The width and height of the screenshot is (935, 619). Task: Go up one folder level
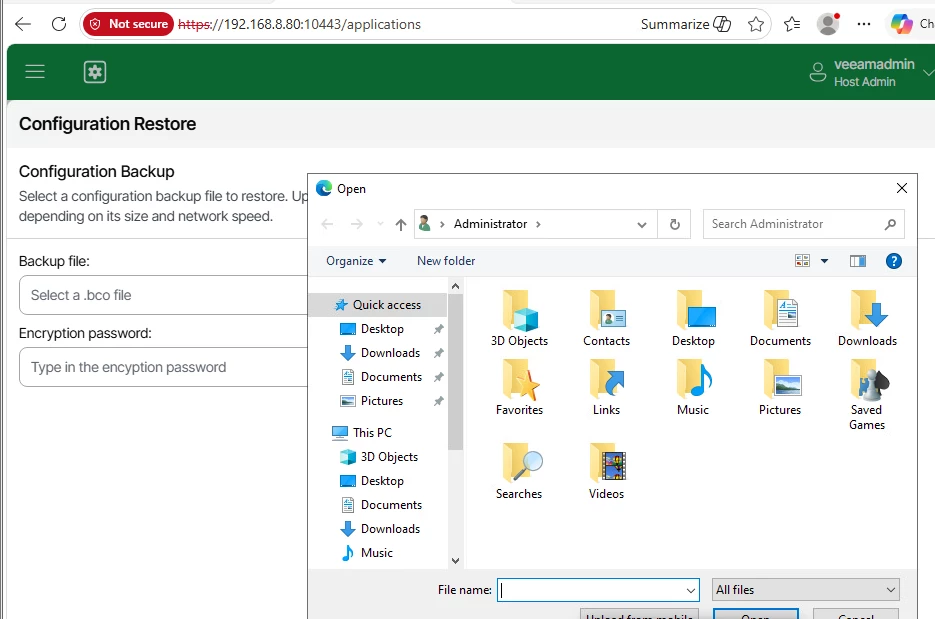pyautogui.click(x=401, y=225)
